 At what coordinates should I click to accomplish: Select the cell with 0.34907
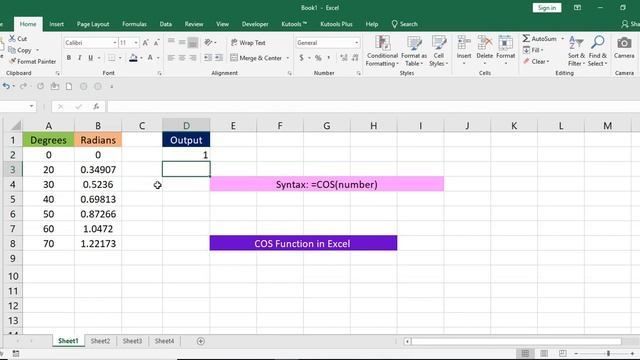[98, 169]
